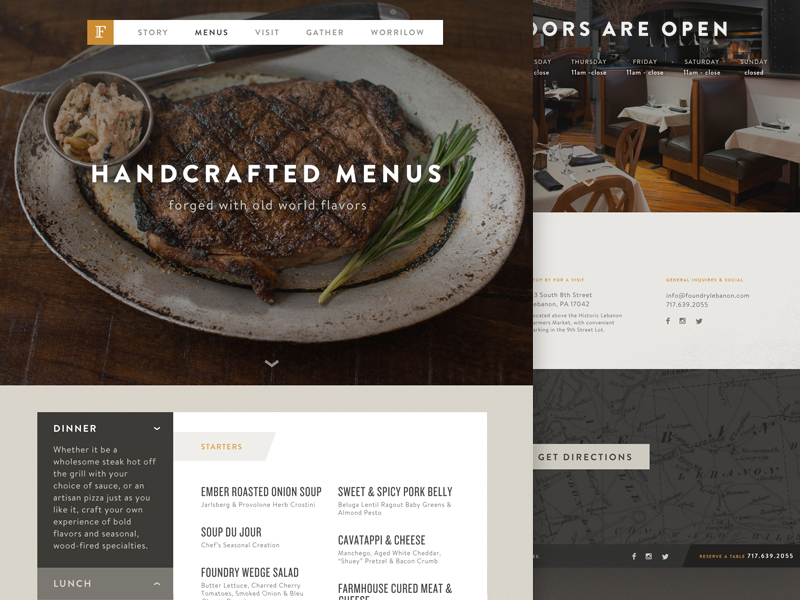The width and height of the screenshot is (800, 600).
Task: Click the scroll-down chevron under hero image
Action: (272, 363)
